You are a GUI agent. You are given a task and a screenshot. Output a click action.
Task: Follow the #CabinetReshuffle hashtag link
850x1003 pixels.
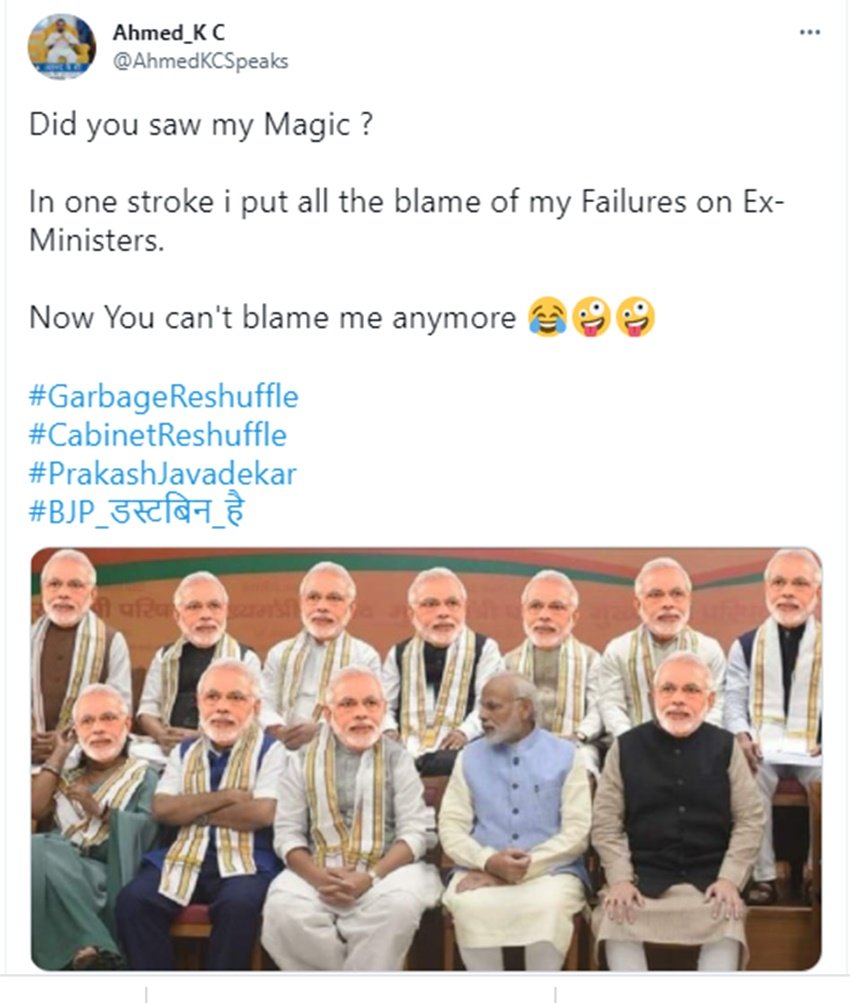158,435
